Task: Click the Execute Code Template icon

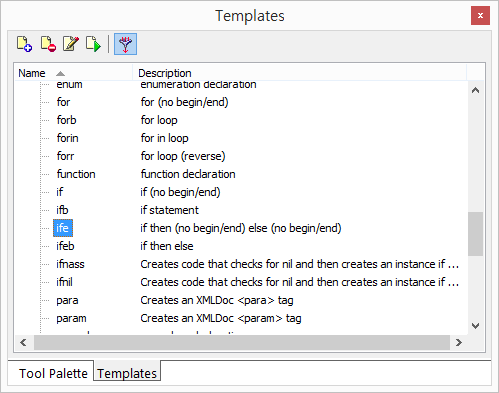Action: pyautogui.click(x=93, y=44)
